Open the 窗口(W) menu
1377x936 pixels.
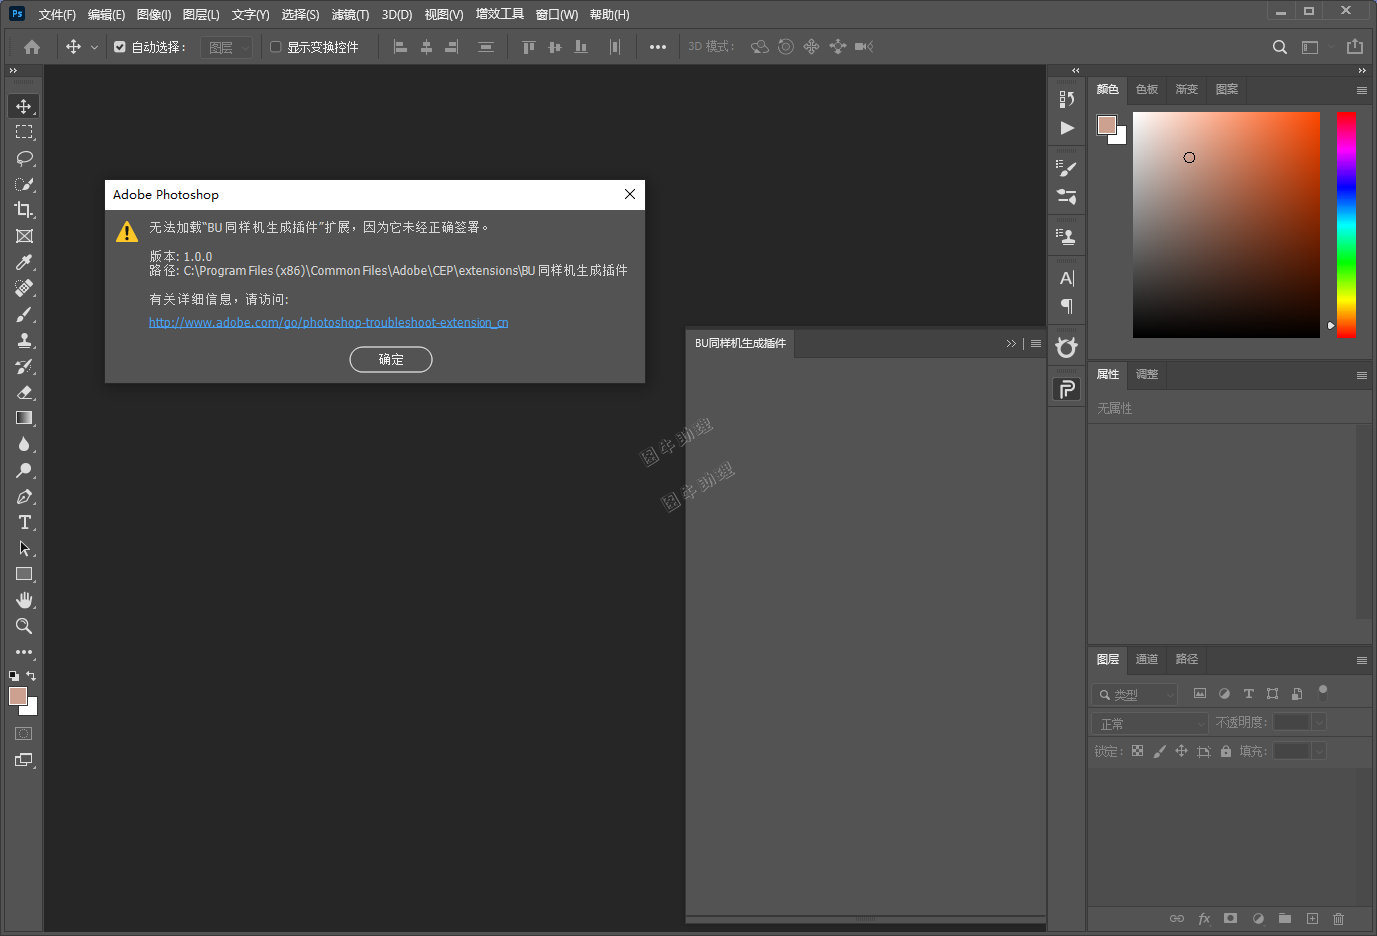tap(556, 15)
